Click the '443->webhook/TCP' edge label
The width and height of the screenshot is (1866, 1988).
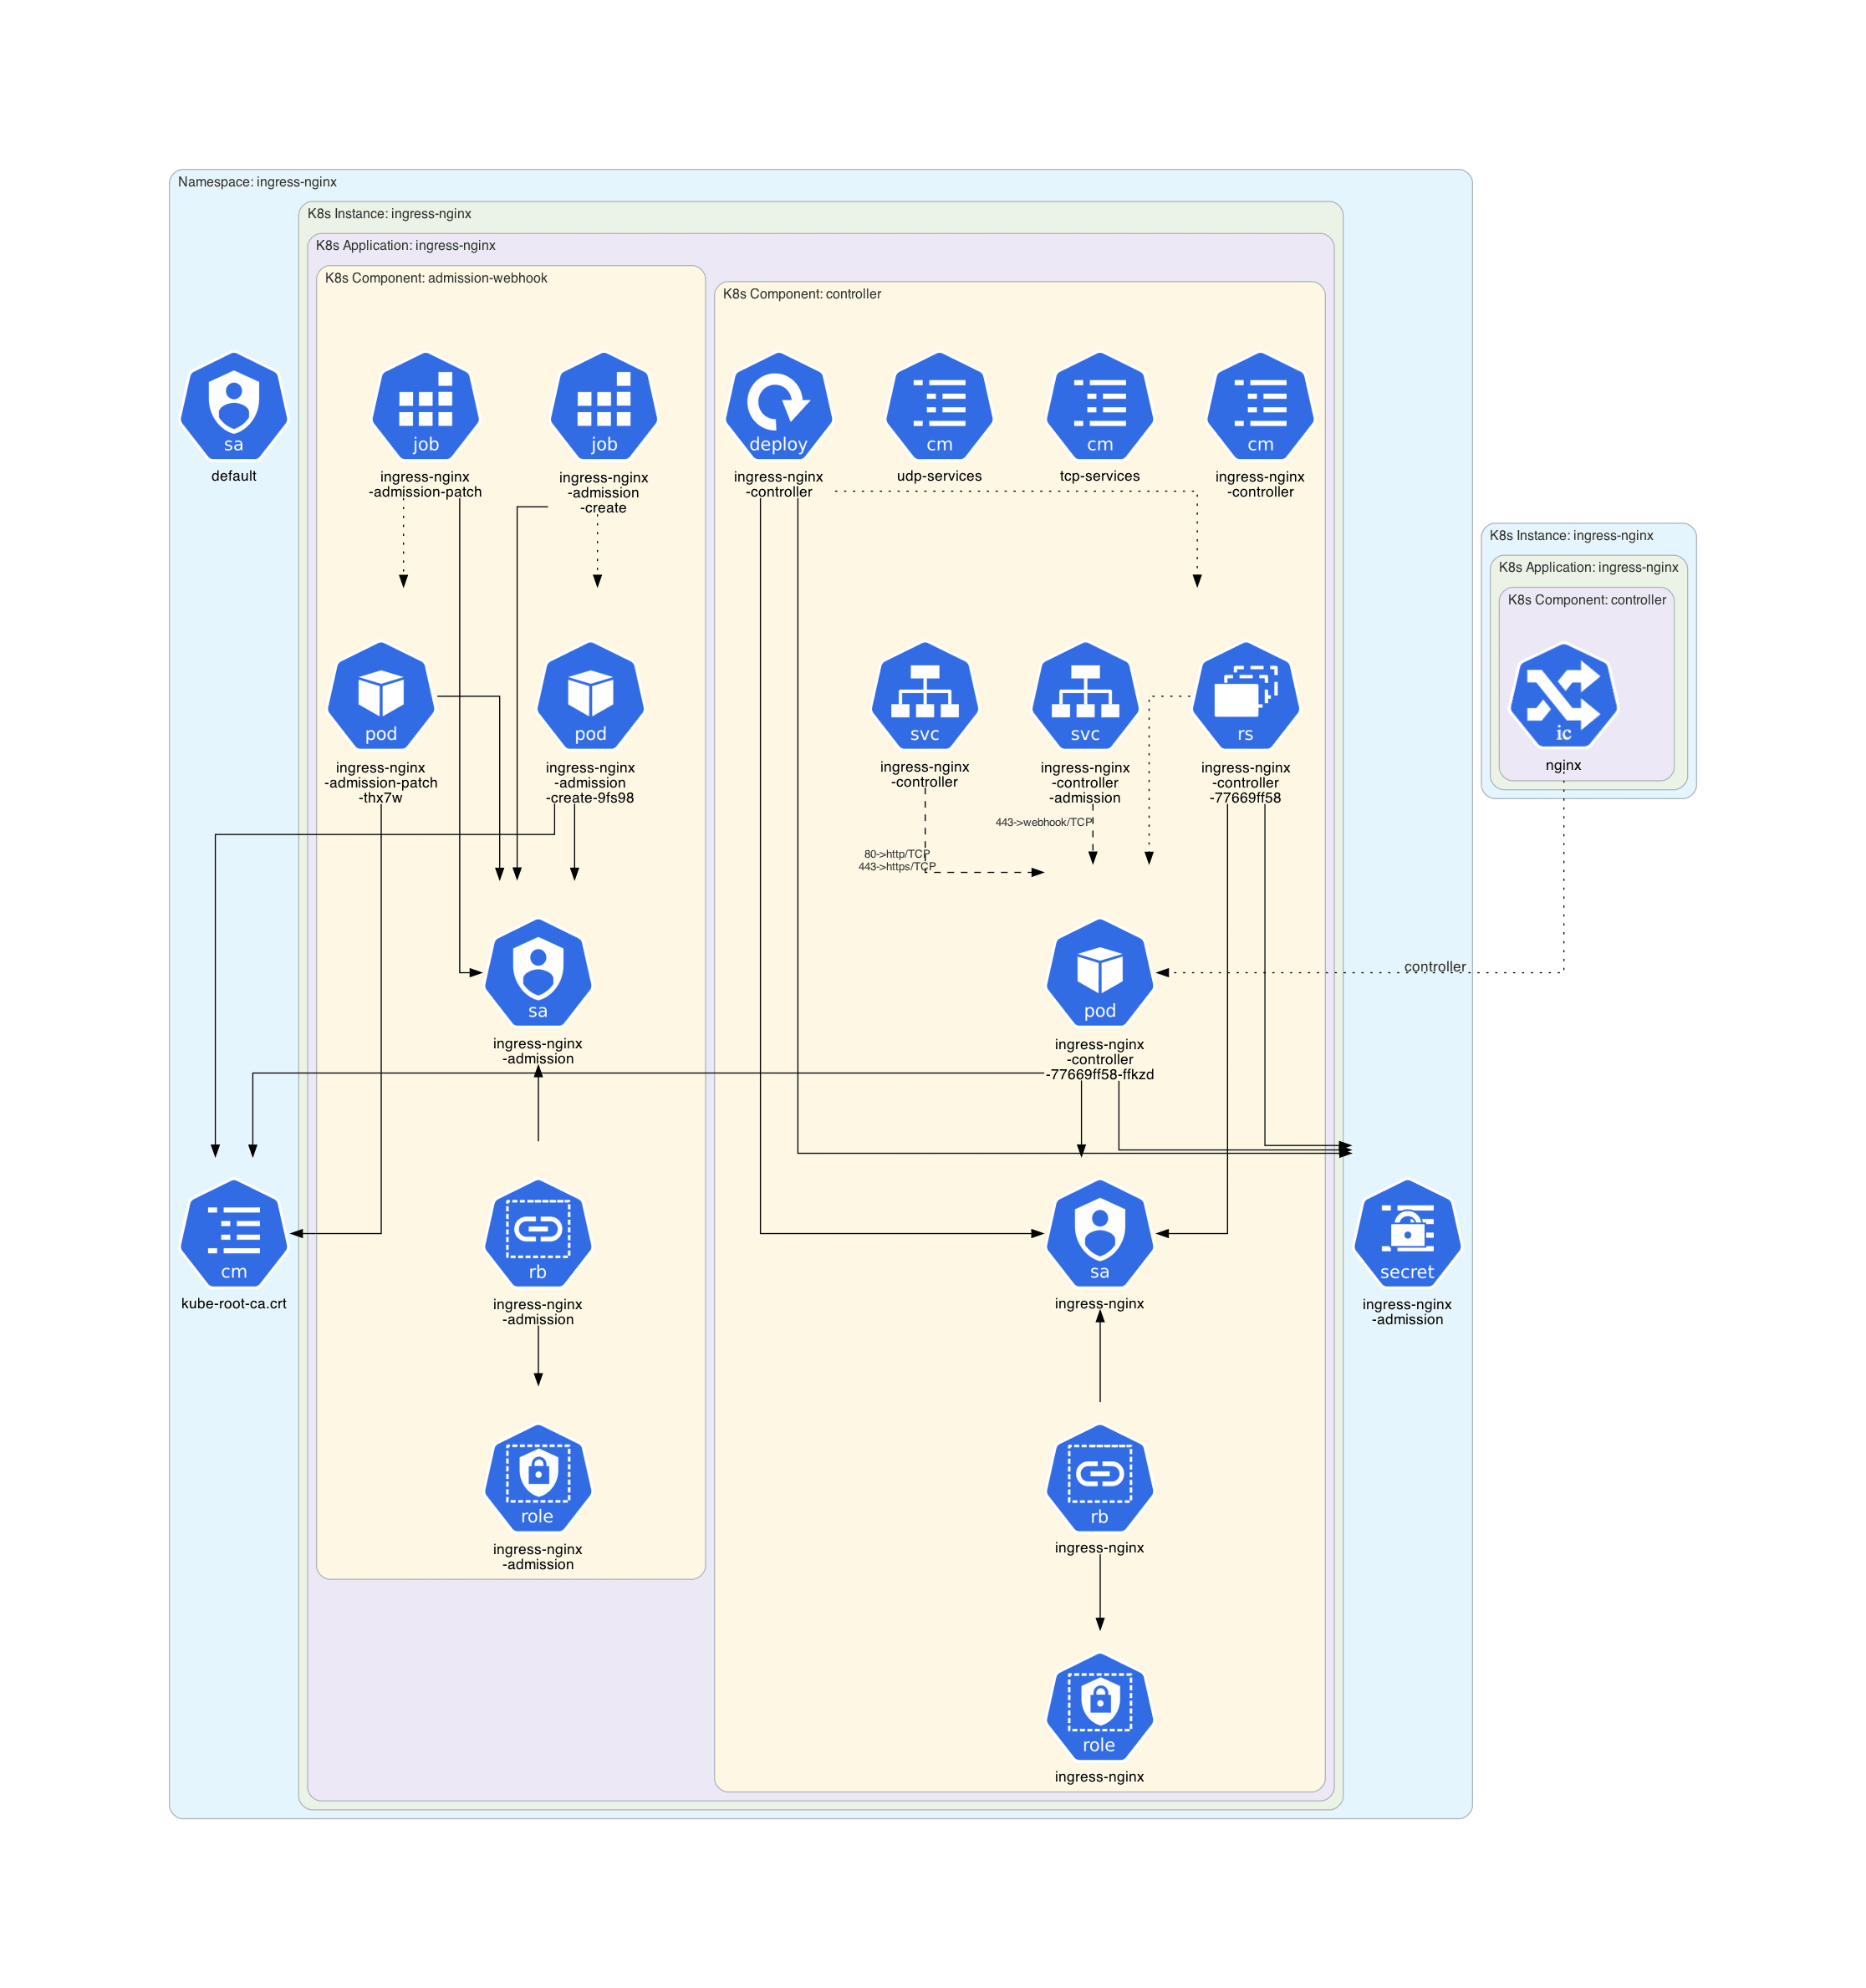(1043, 822)
